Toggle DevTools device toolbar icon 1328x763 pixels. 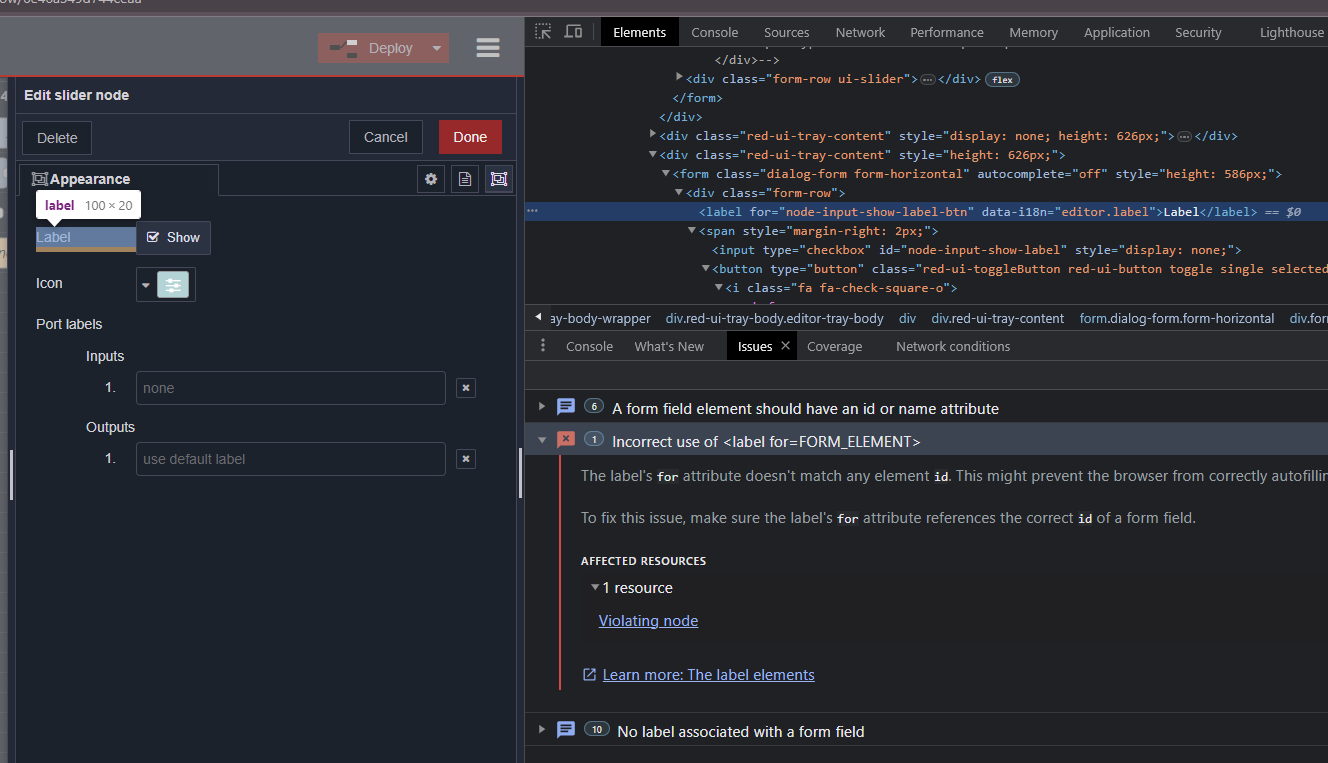tap(573, 32)
